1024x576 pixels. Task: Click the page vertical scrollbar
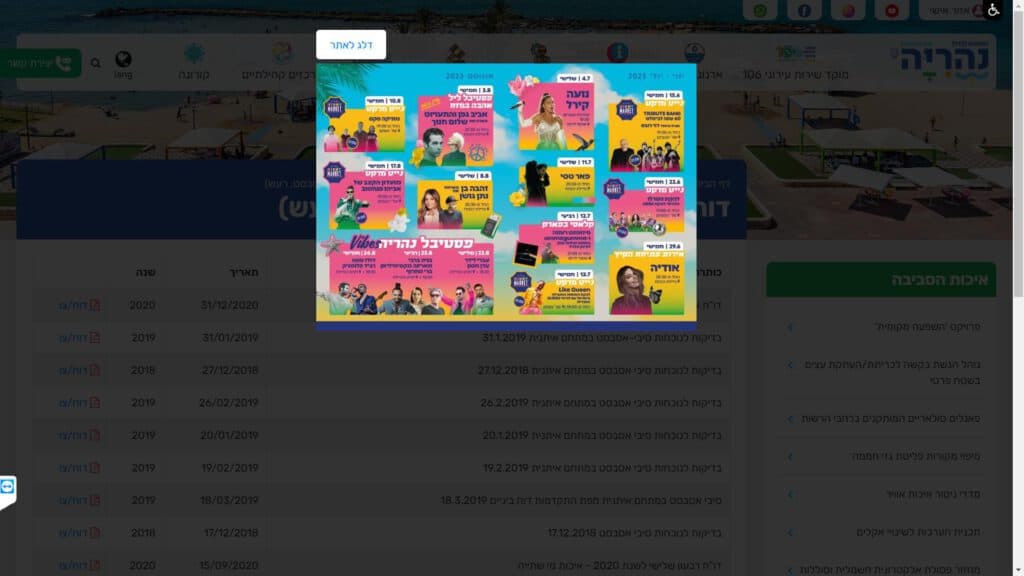pyautogui.click(x=1018, y=300)
